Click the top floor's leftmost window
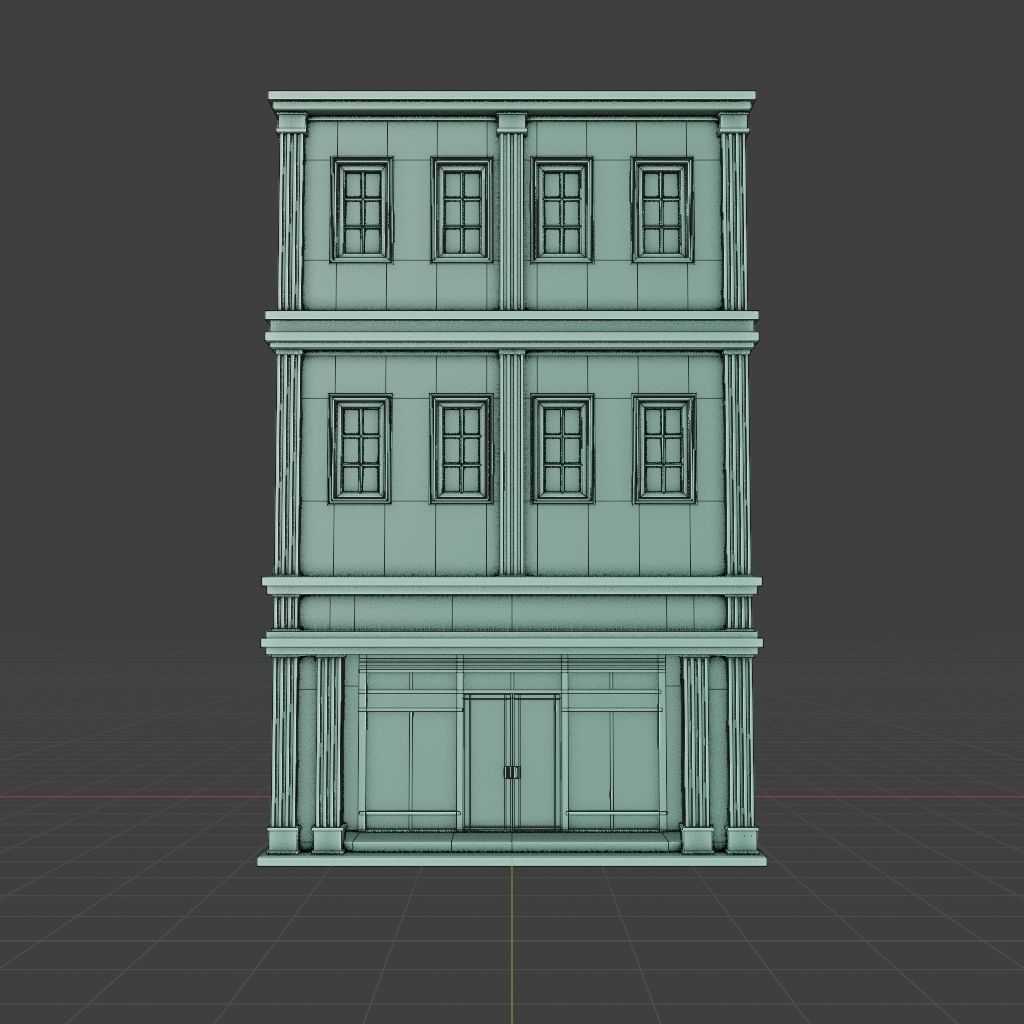 (362, 210)
